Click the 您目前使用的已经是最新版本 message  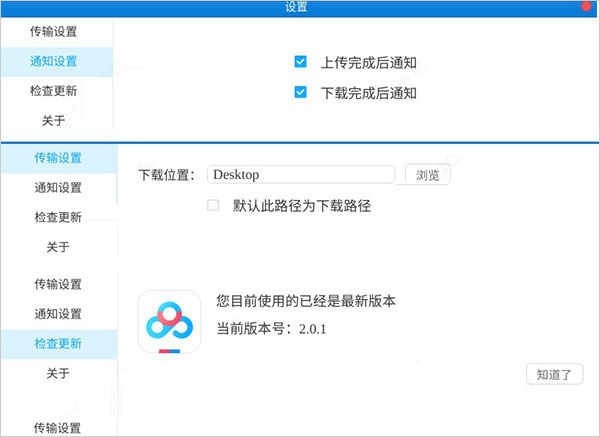pos(306,301)
